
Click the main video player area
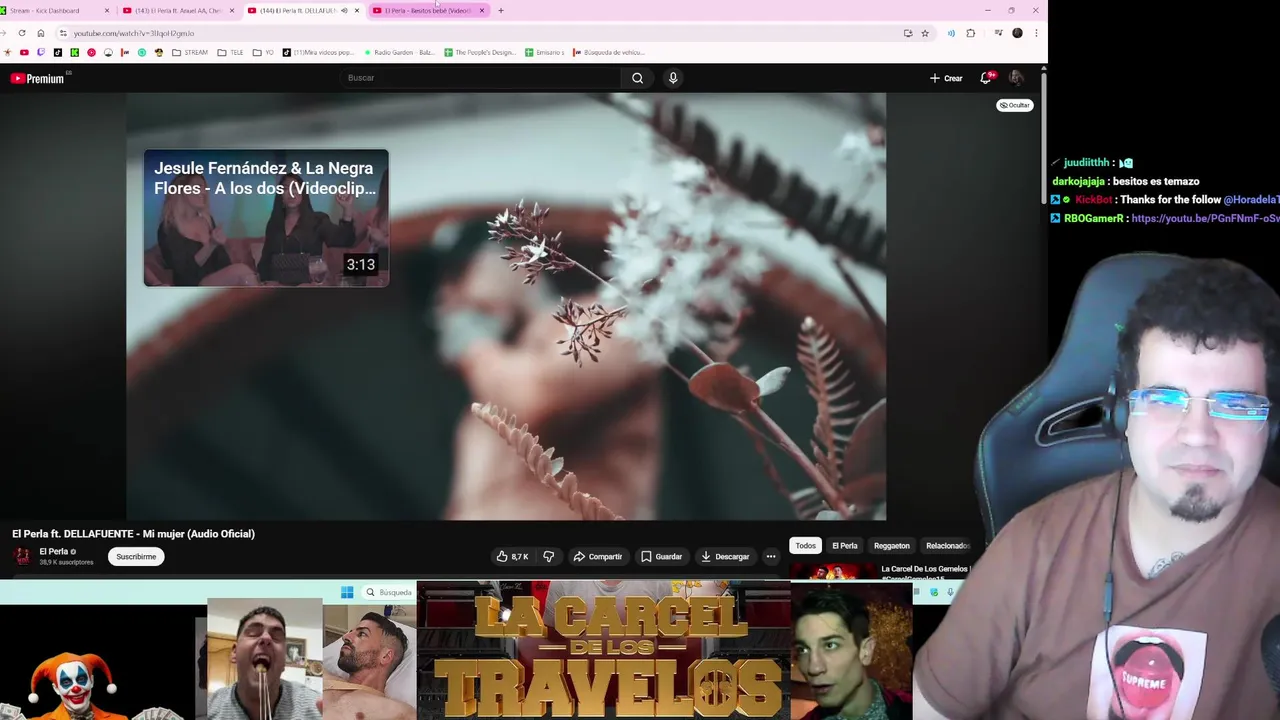pos(506,306)
